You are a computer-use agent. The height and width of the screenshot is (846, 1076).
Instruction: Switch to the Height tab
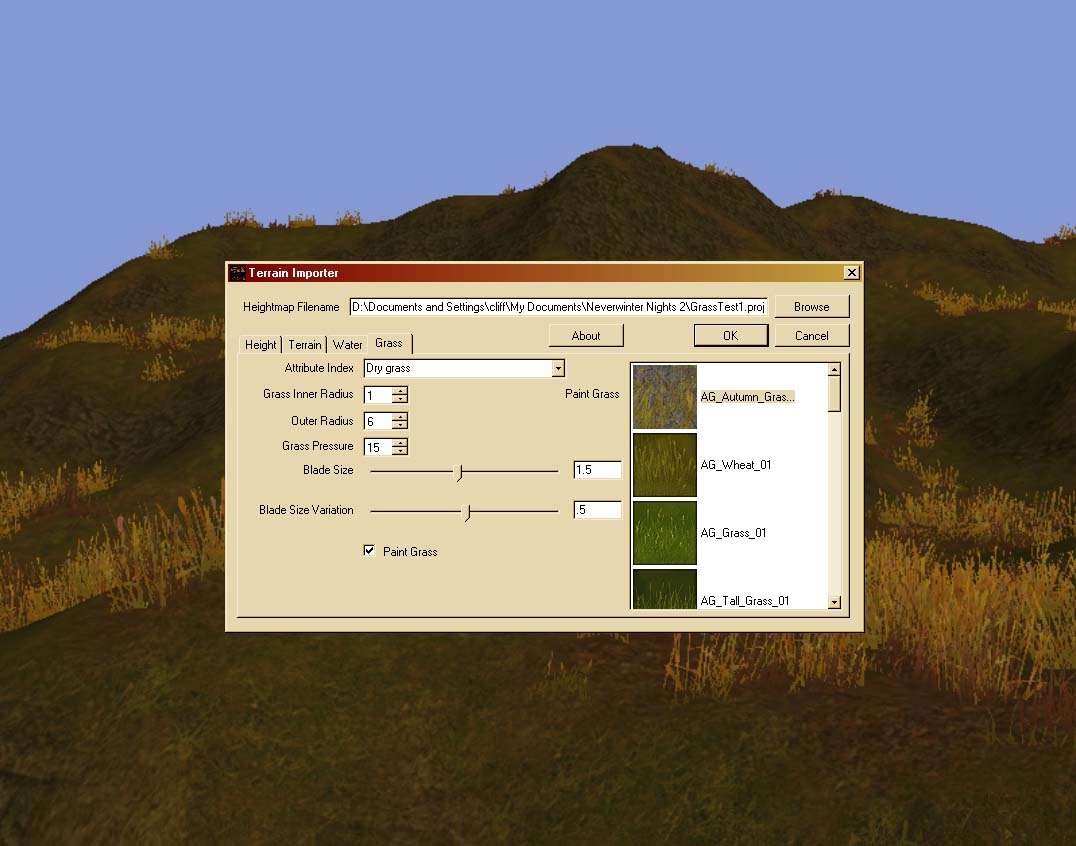pos(260,345)
